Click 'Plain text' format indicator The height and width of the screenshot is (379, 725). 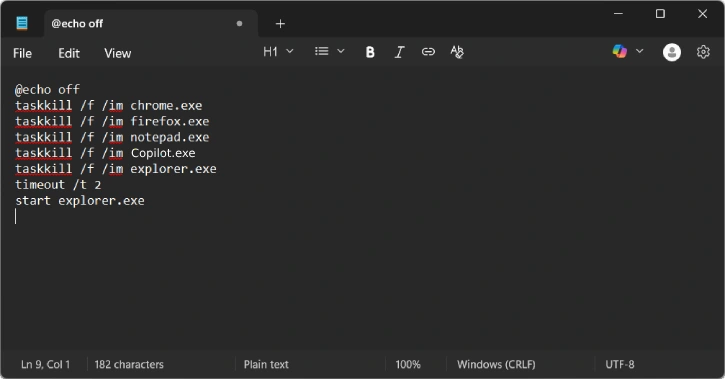coord(266,364)
